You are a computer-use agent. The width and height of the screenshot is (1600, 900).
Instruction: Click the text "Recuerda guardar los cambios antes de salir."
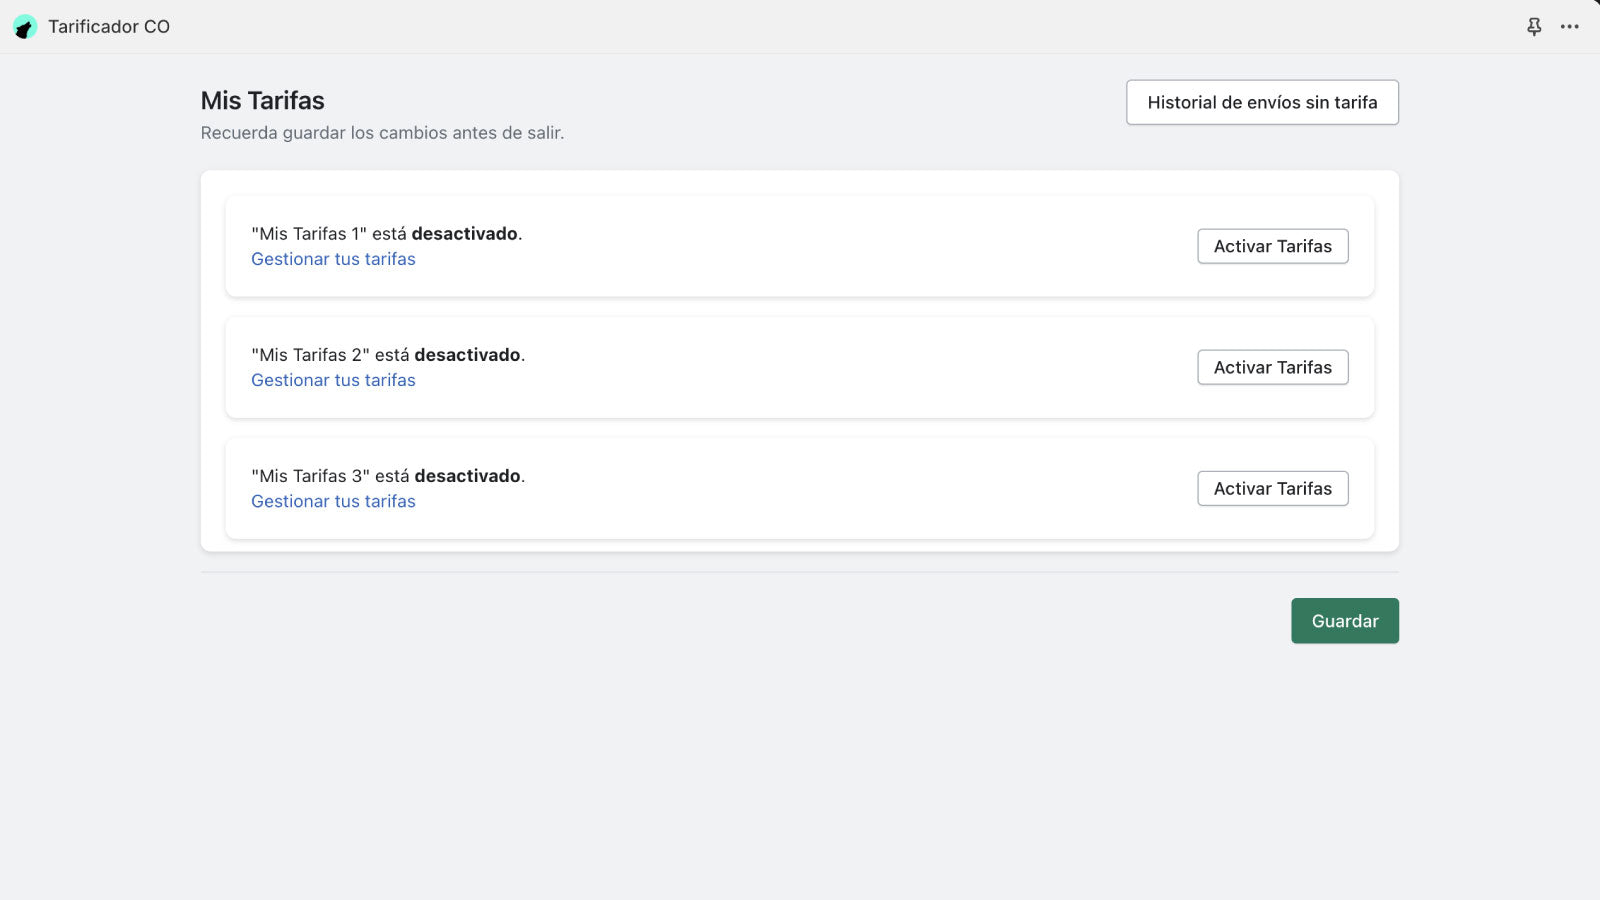point(382,133)
